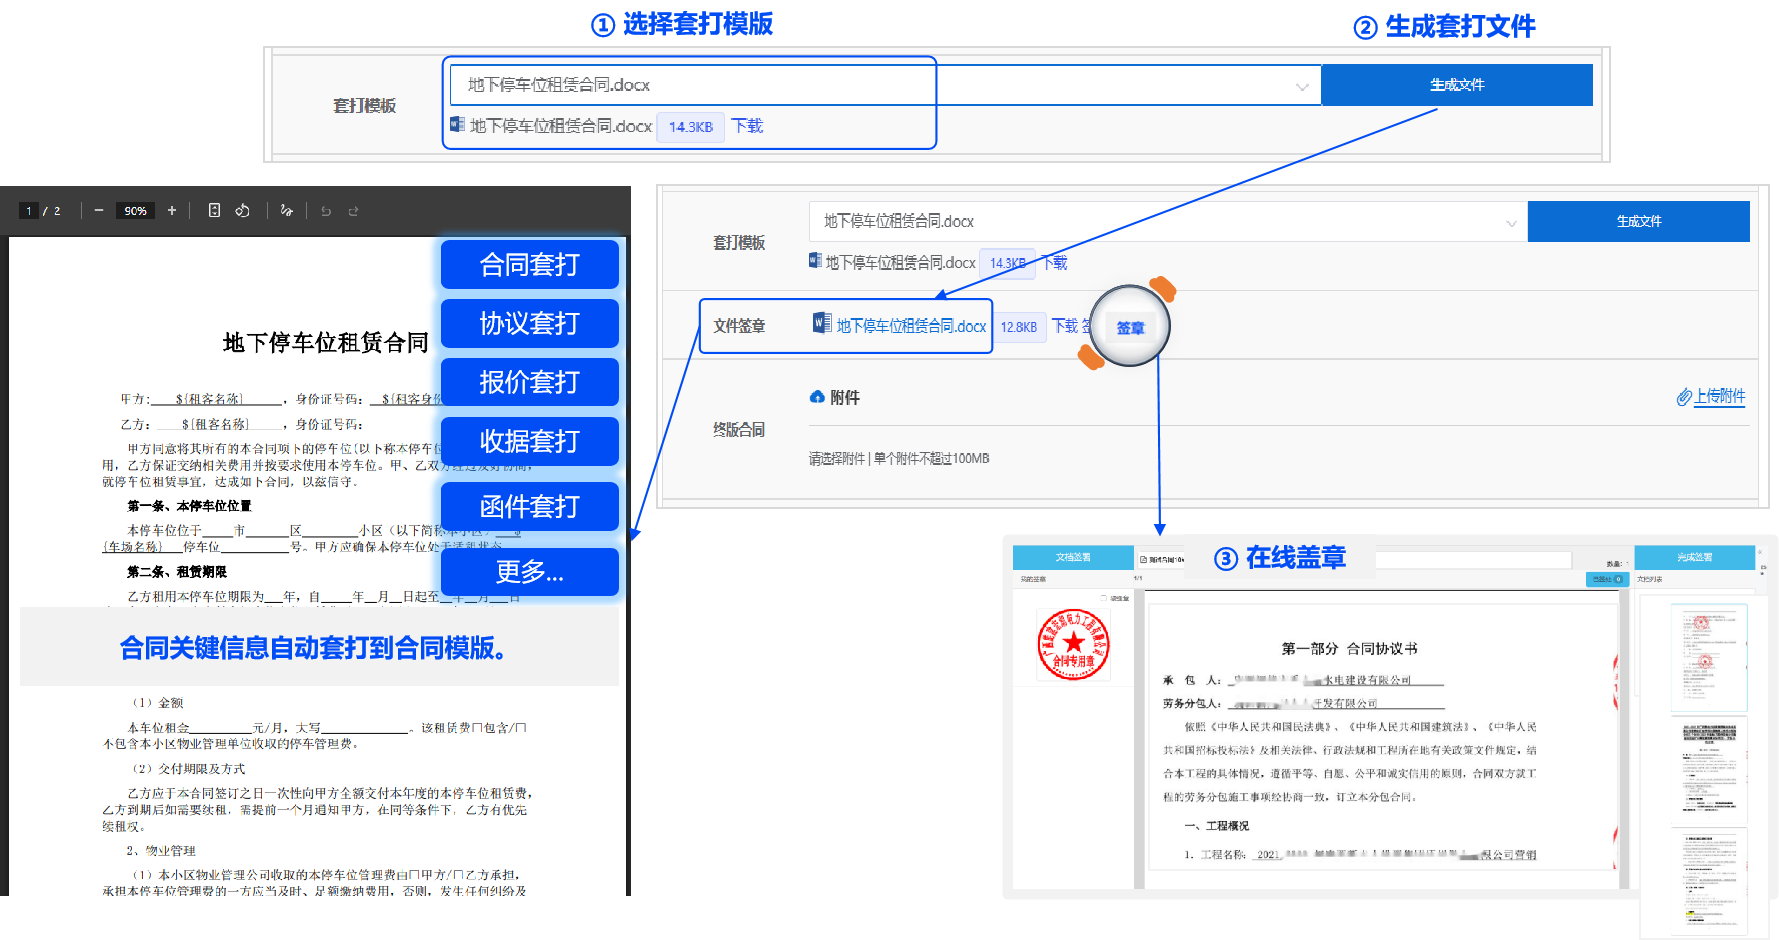Switch to the 文档签署 tab

pyautogui.click(x=1073, y=557)
